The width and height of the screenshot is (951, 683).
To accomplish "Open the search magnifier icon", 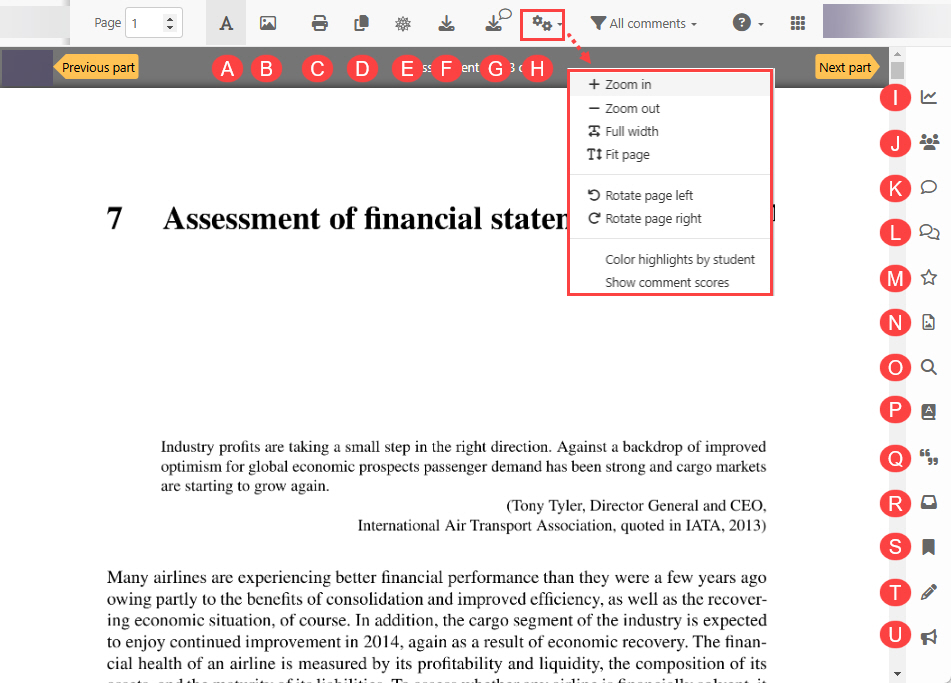I will point(929,367).
